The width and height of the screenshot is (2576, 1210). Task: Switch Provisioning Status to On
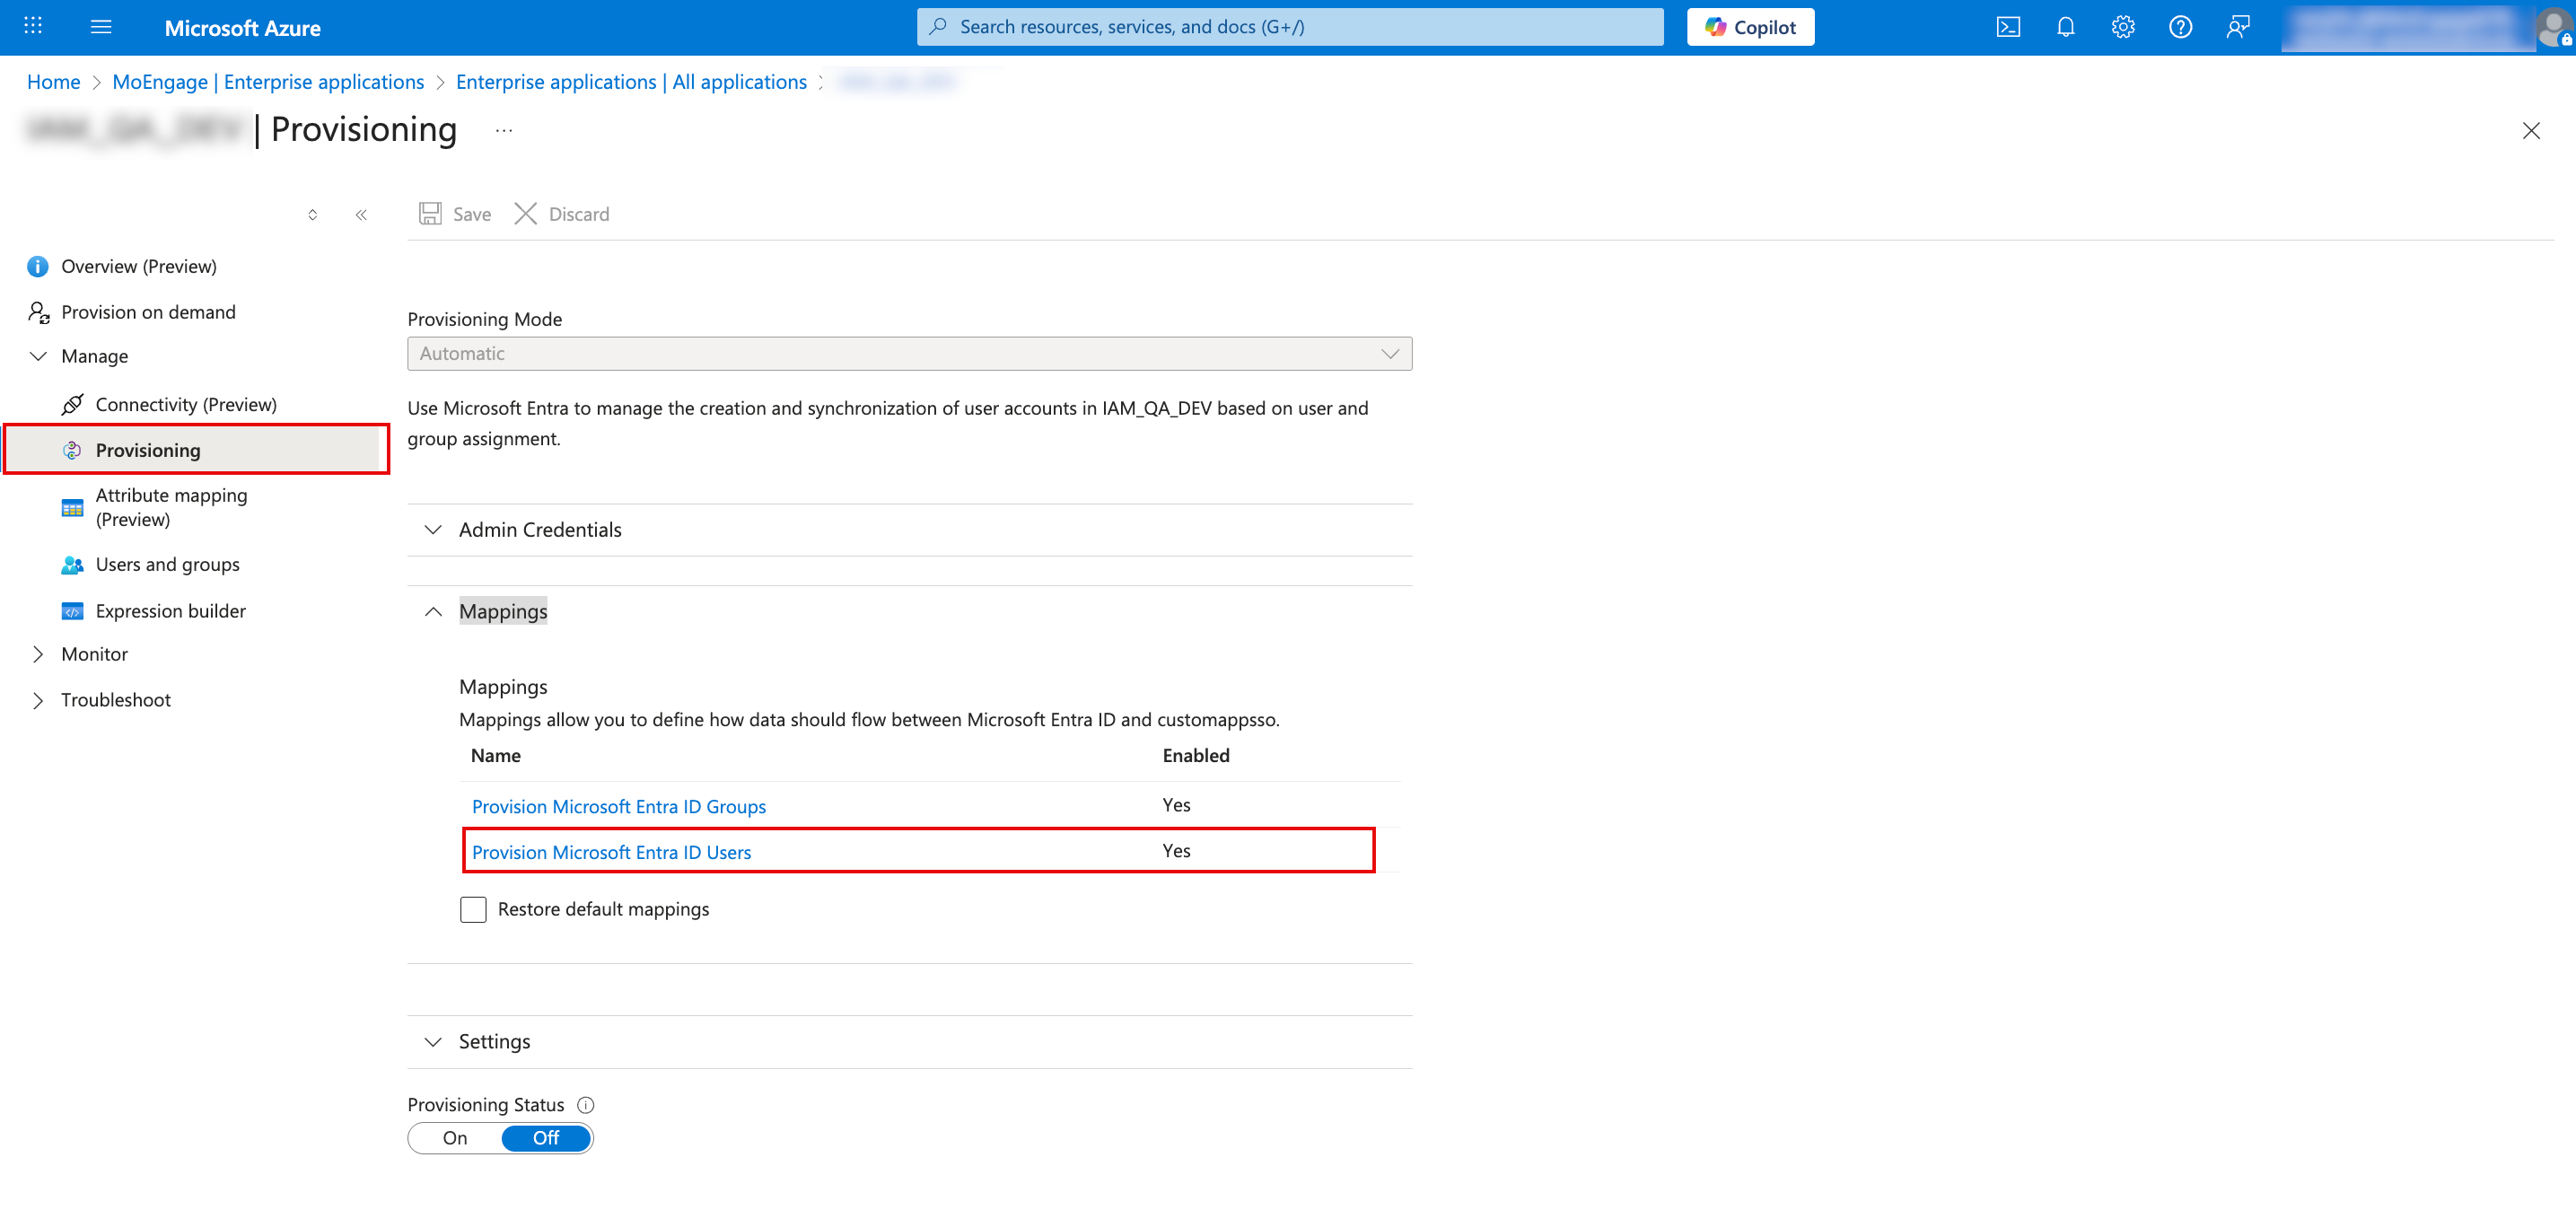pos(455,1138)
